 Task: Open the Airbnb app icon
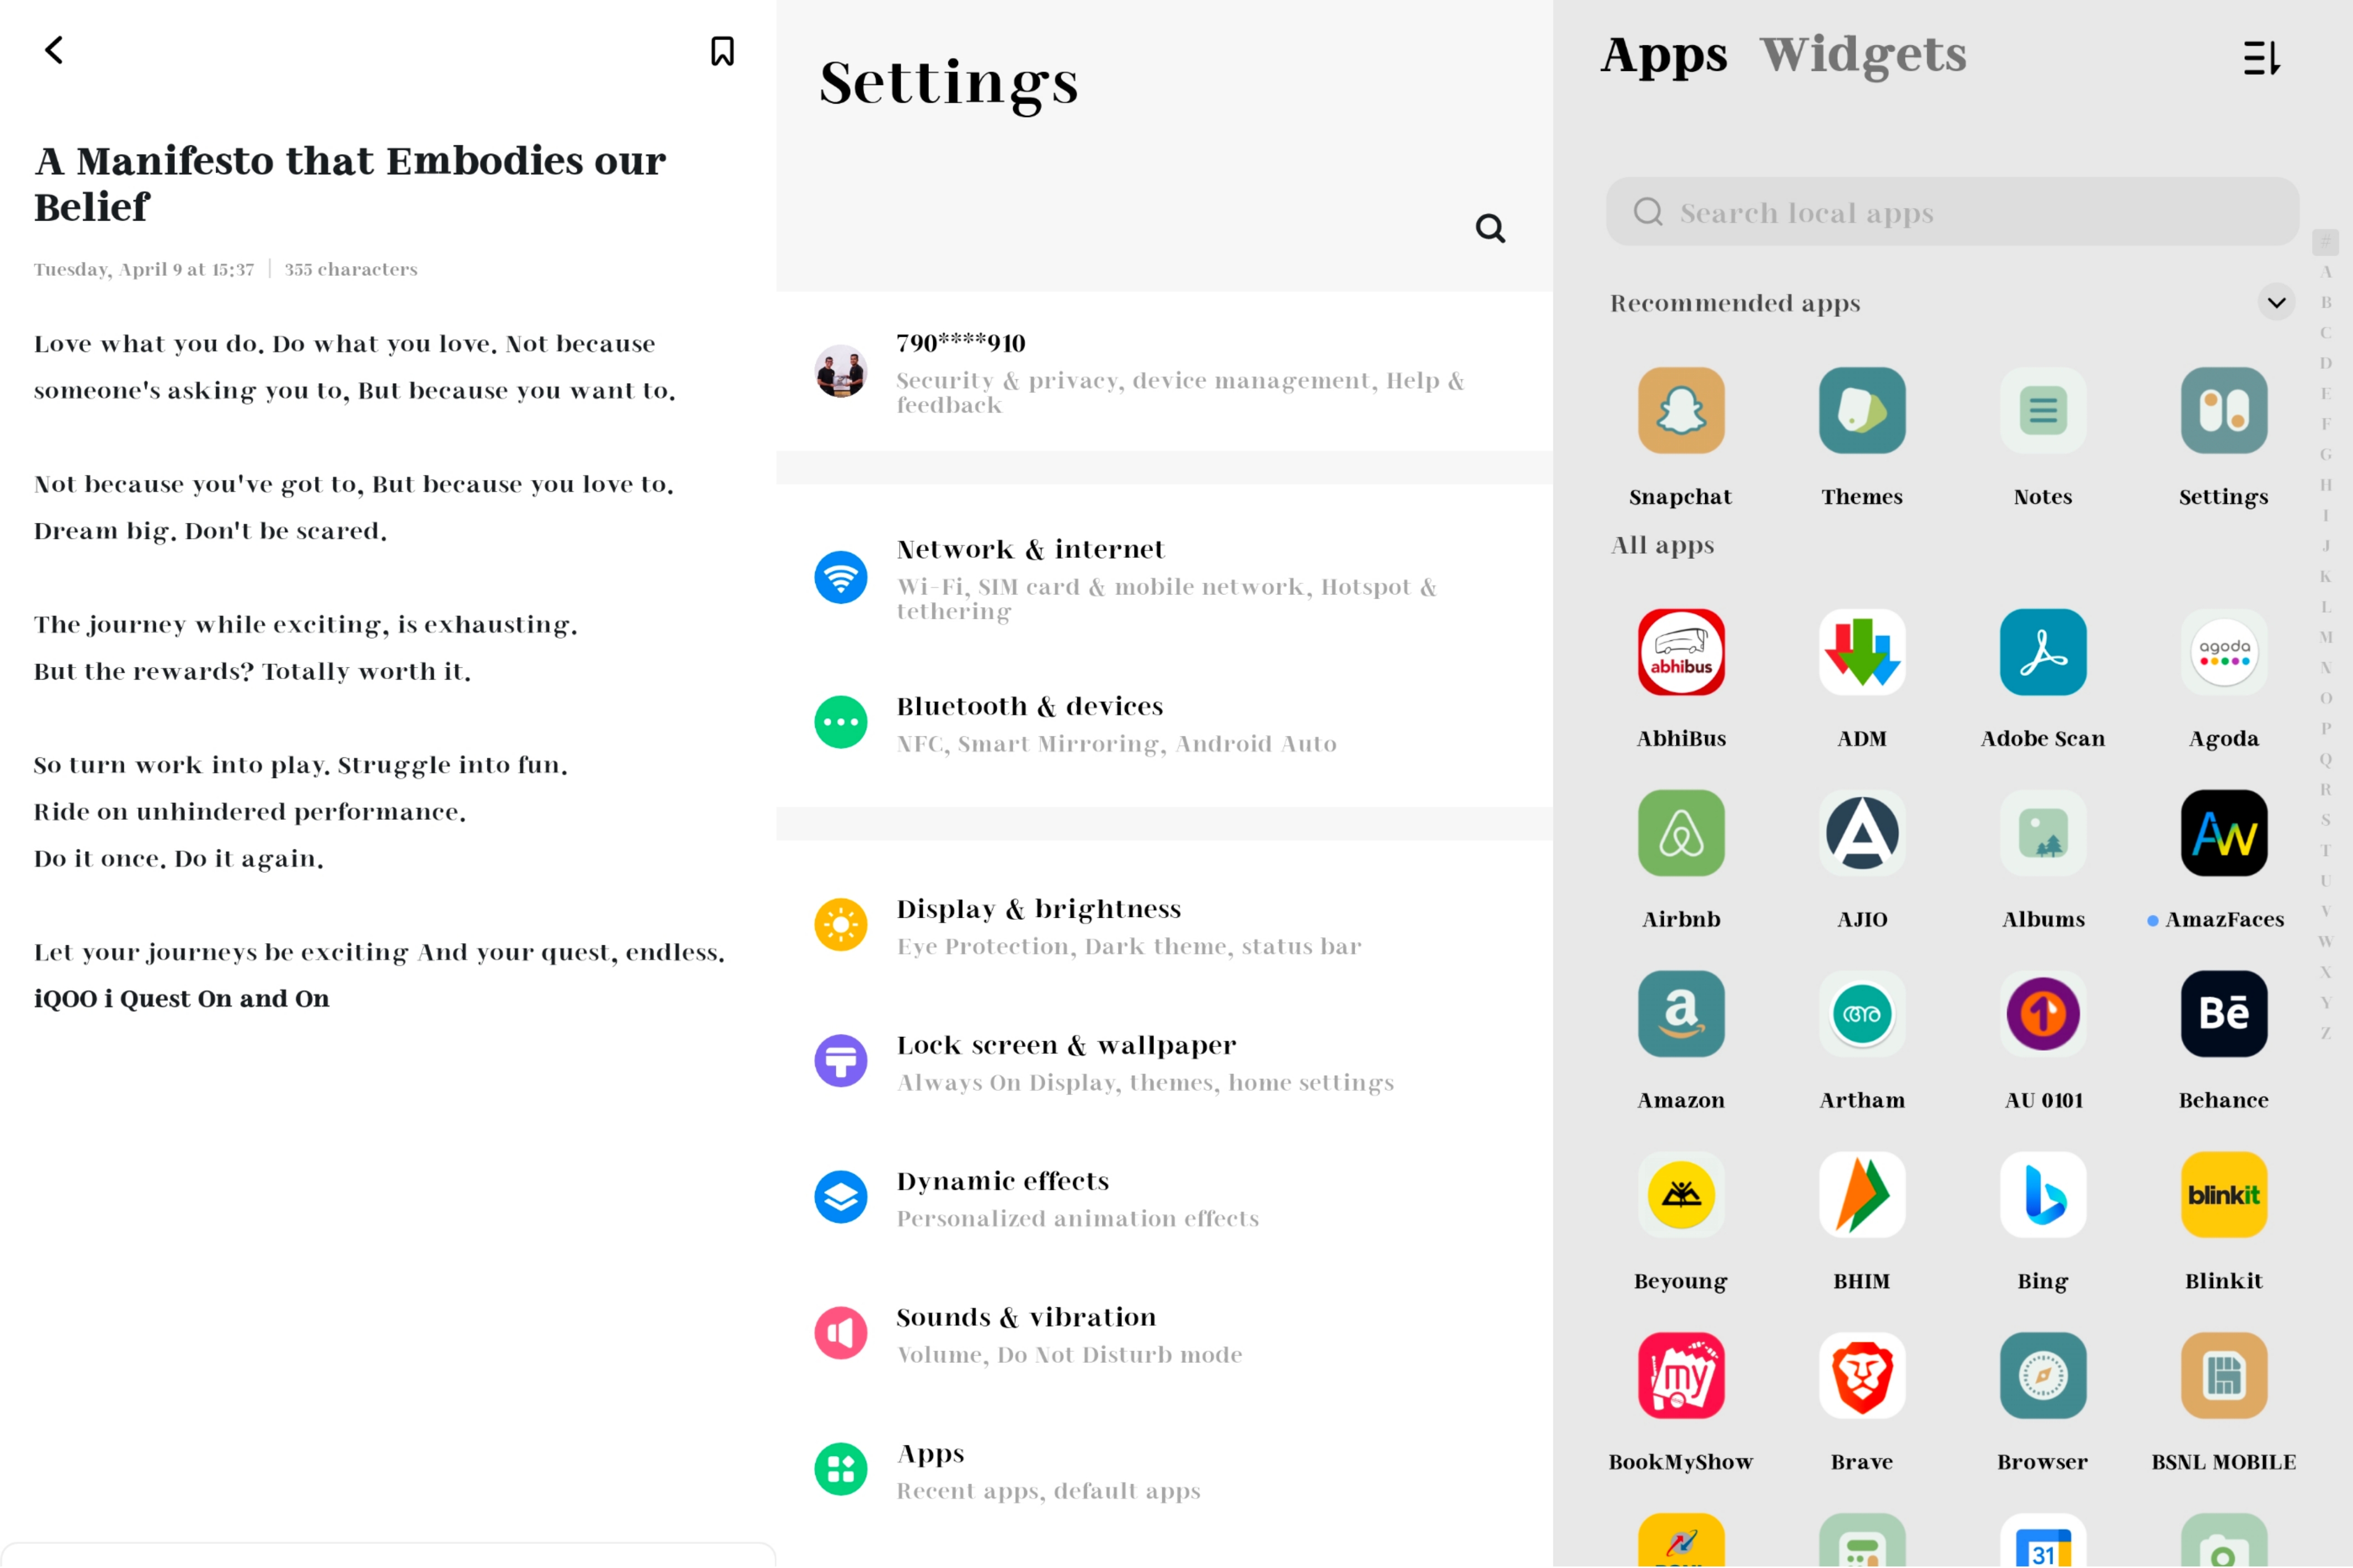tap(1681, 833)
